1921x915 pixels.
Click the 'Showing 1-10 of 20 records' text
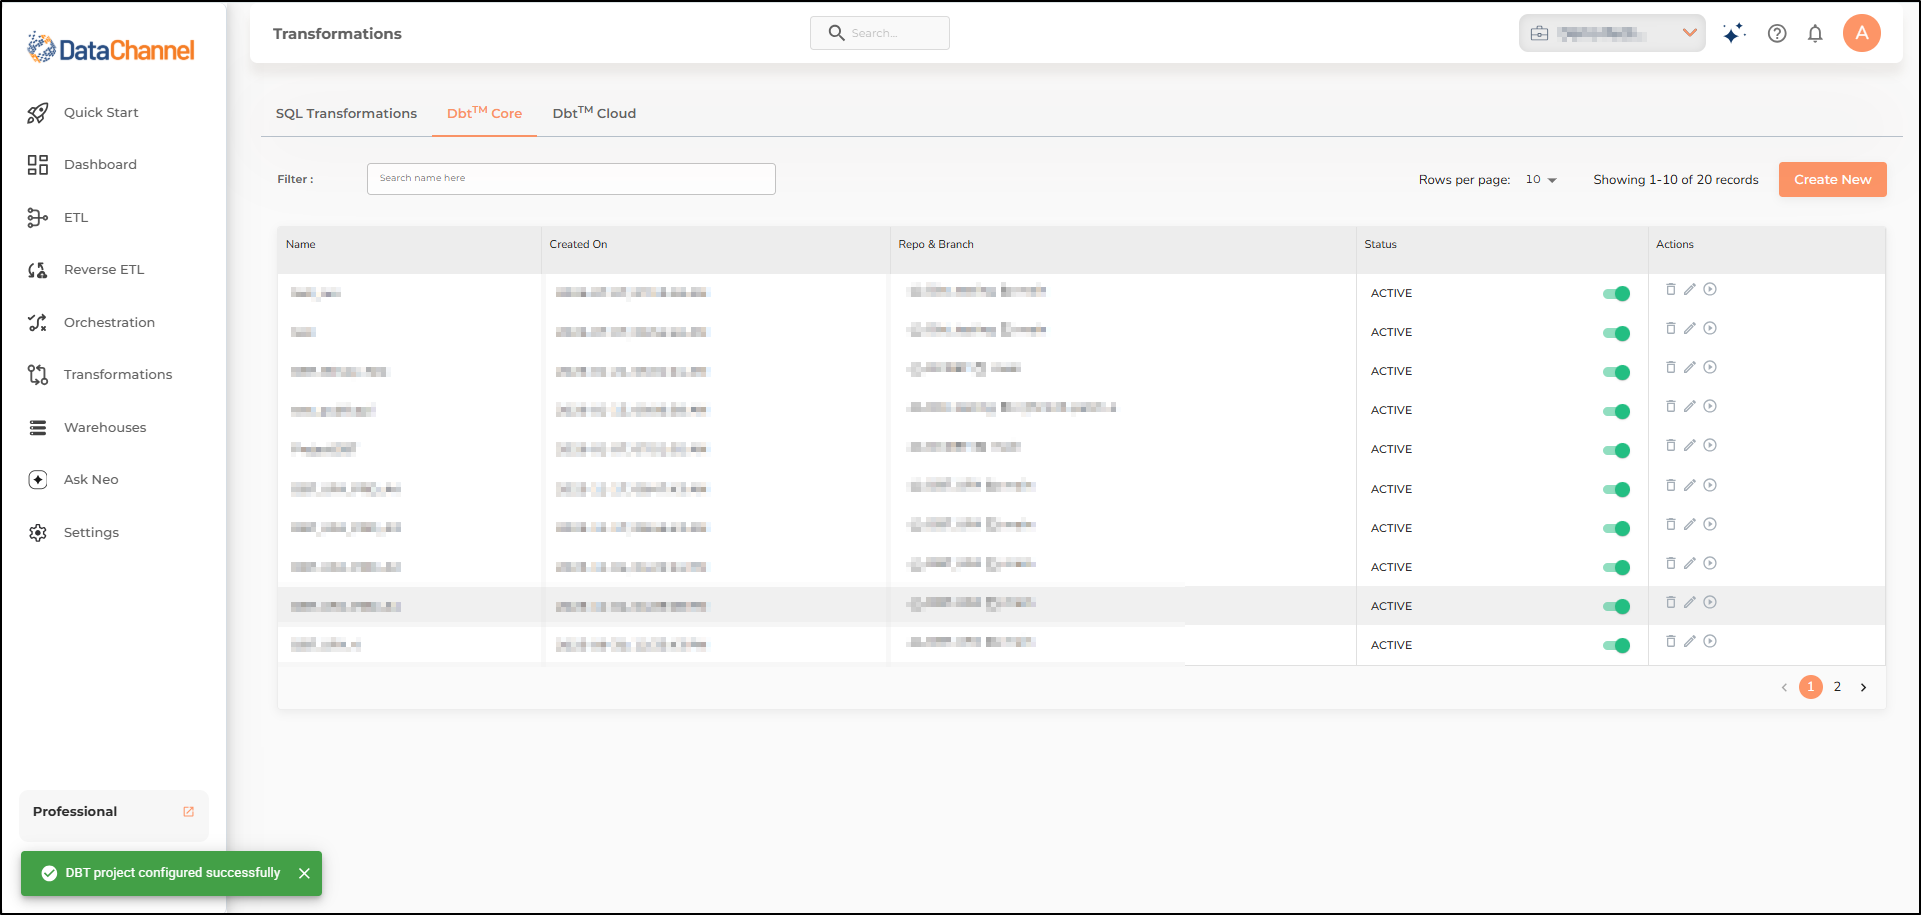pyautogui.click(x=1676, y=180)
